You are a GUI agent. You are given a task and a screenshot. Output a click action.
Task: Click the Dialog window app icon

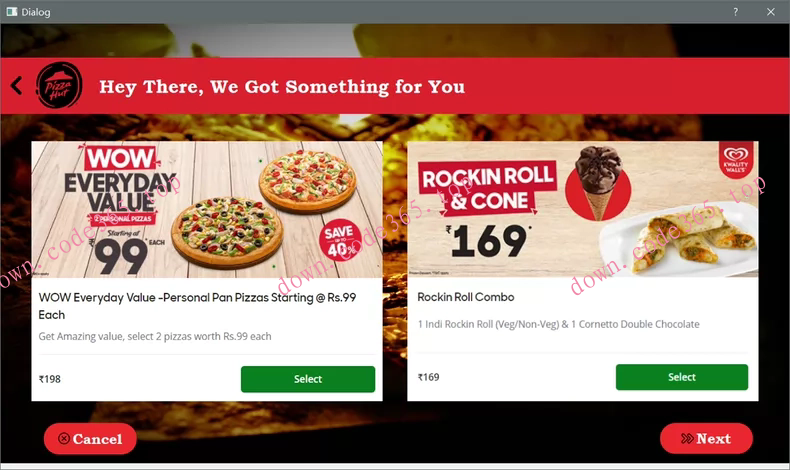pos(12,12)
